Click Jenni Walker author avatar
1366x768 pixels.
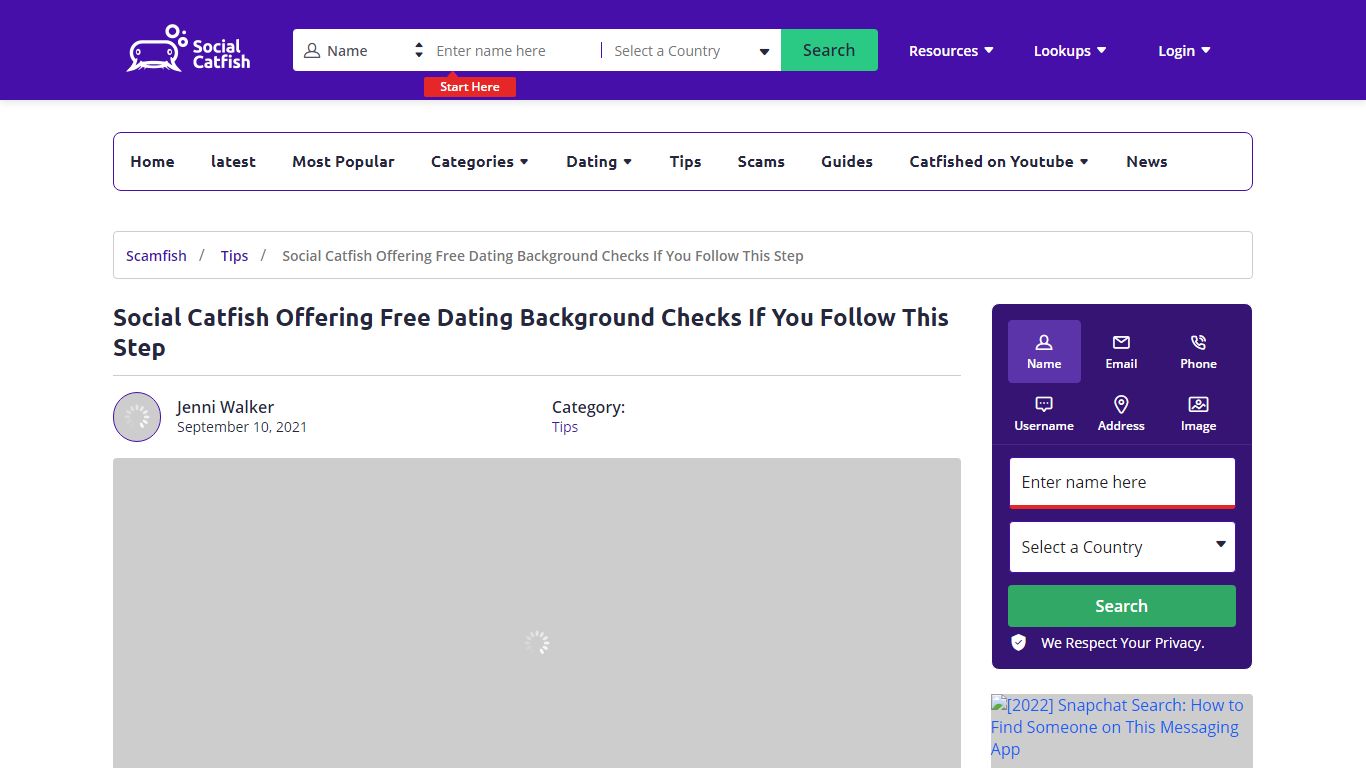click(137, 417)
